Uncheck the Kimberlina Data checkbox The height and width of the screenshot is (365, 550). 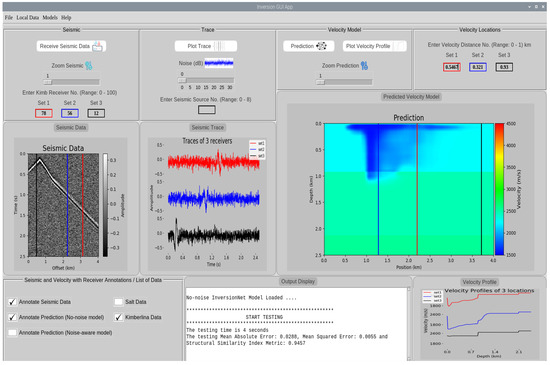[119, 317]
